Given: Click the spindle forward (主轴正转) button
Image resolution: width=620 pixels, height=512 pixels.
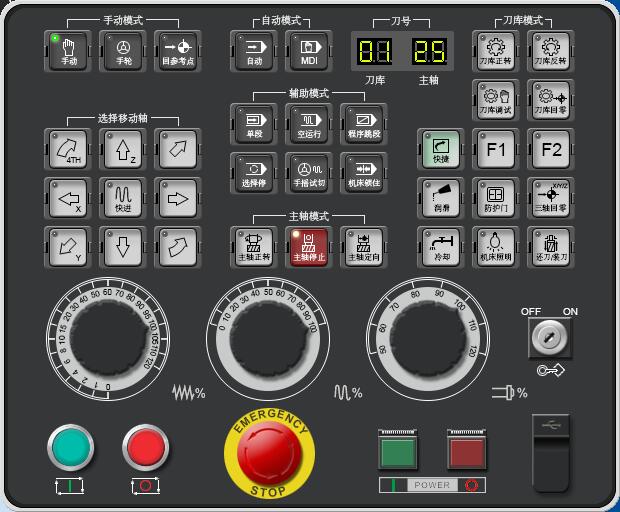Looking at the screenshot, I should coord(254,246).
